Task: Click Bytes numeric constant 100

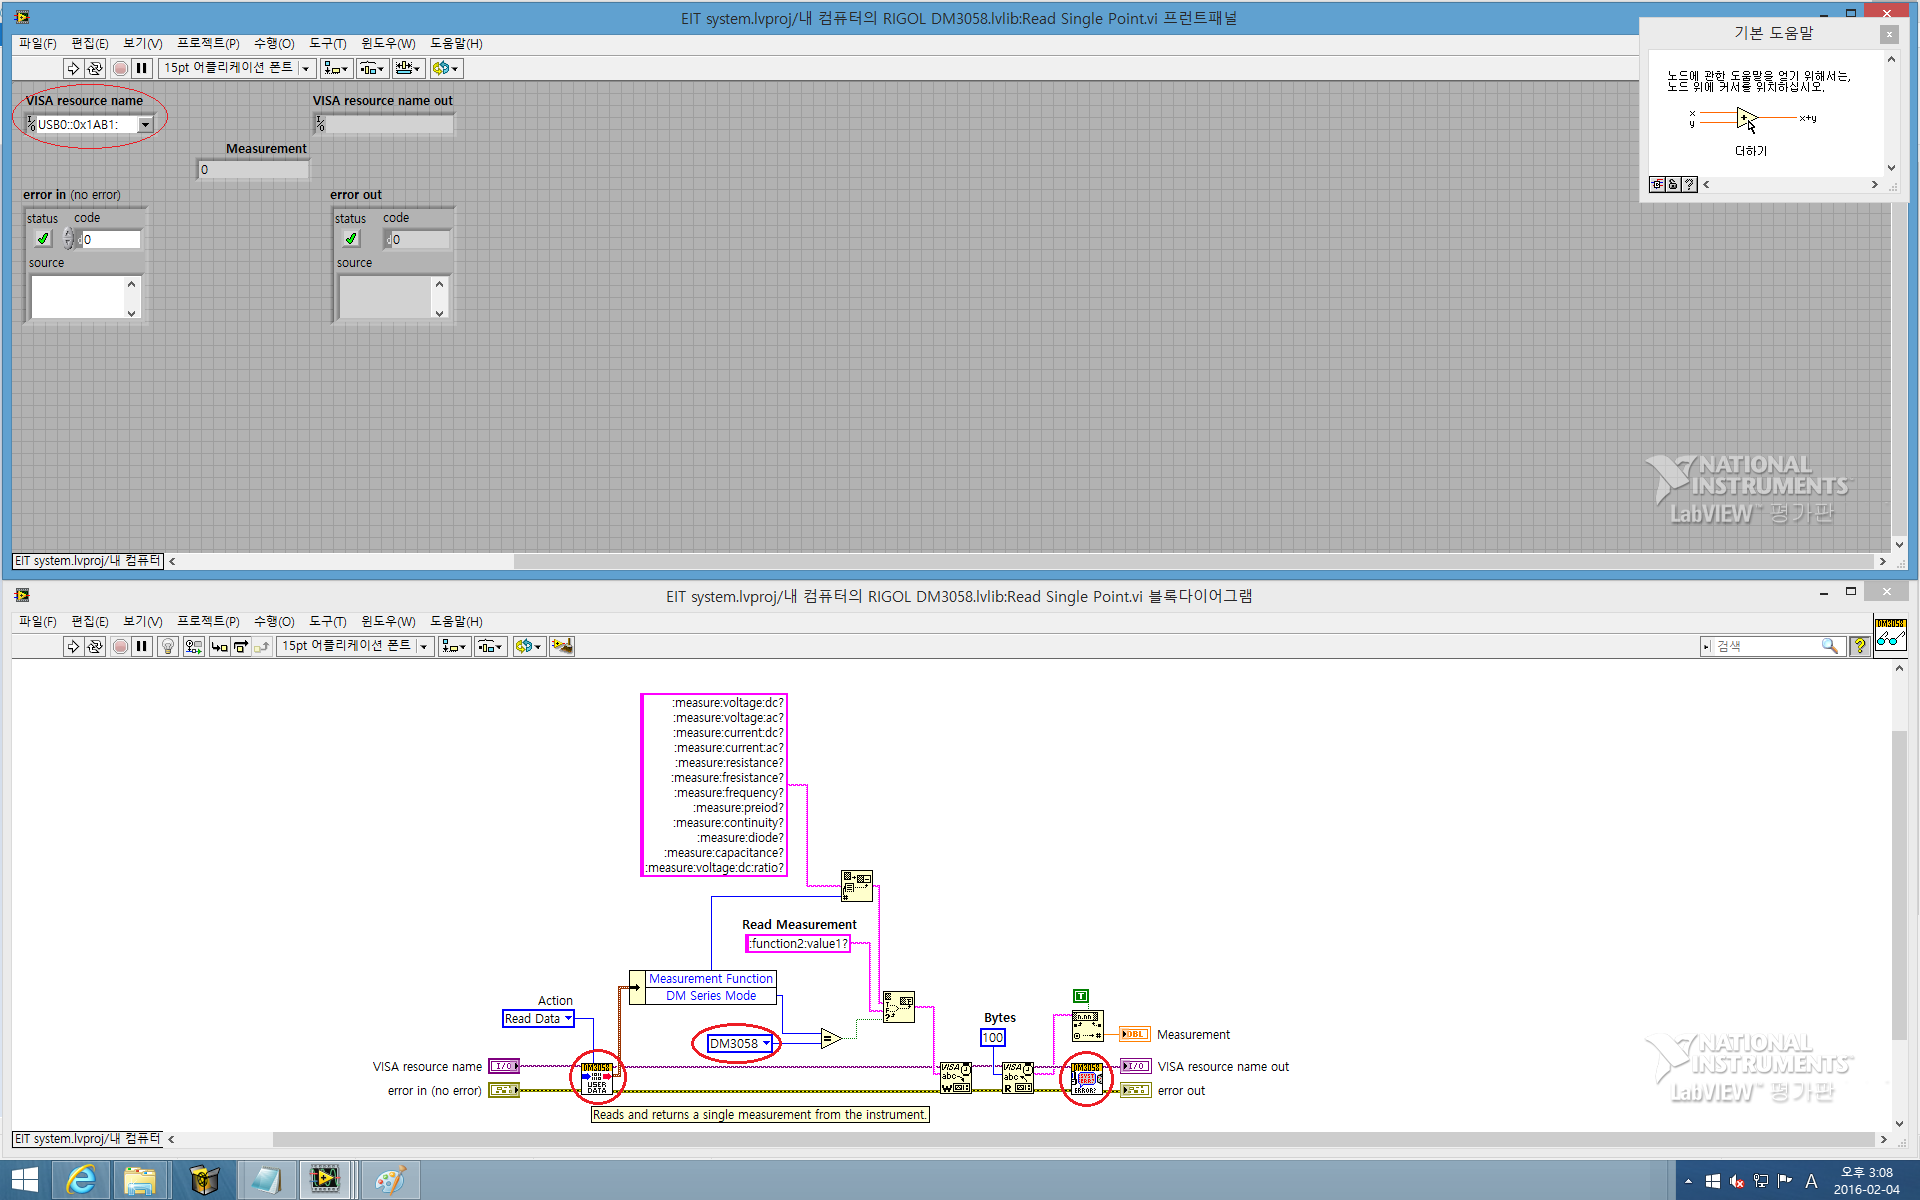Action: (992, 1037)
